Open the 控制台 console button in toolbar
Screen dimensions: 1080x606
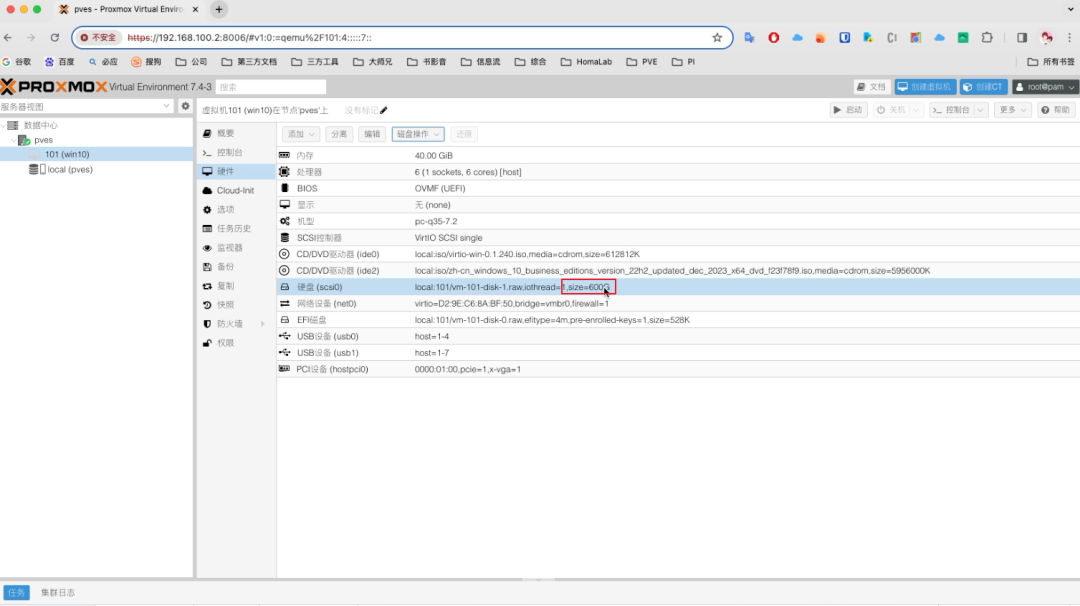tap(951, 110)
